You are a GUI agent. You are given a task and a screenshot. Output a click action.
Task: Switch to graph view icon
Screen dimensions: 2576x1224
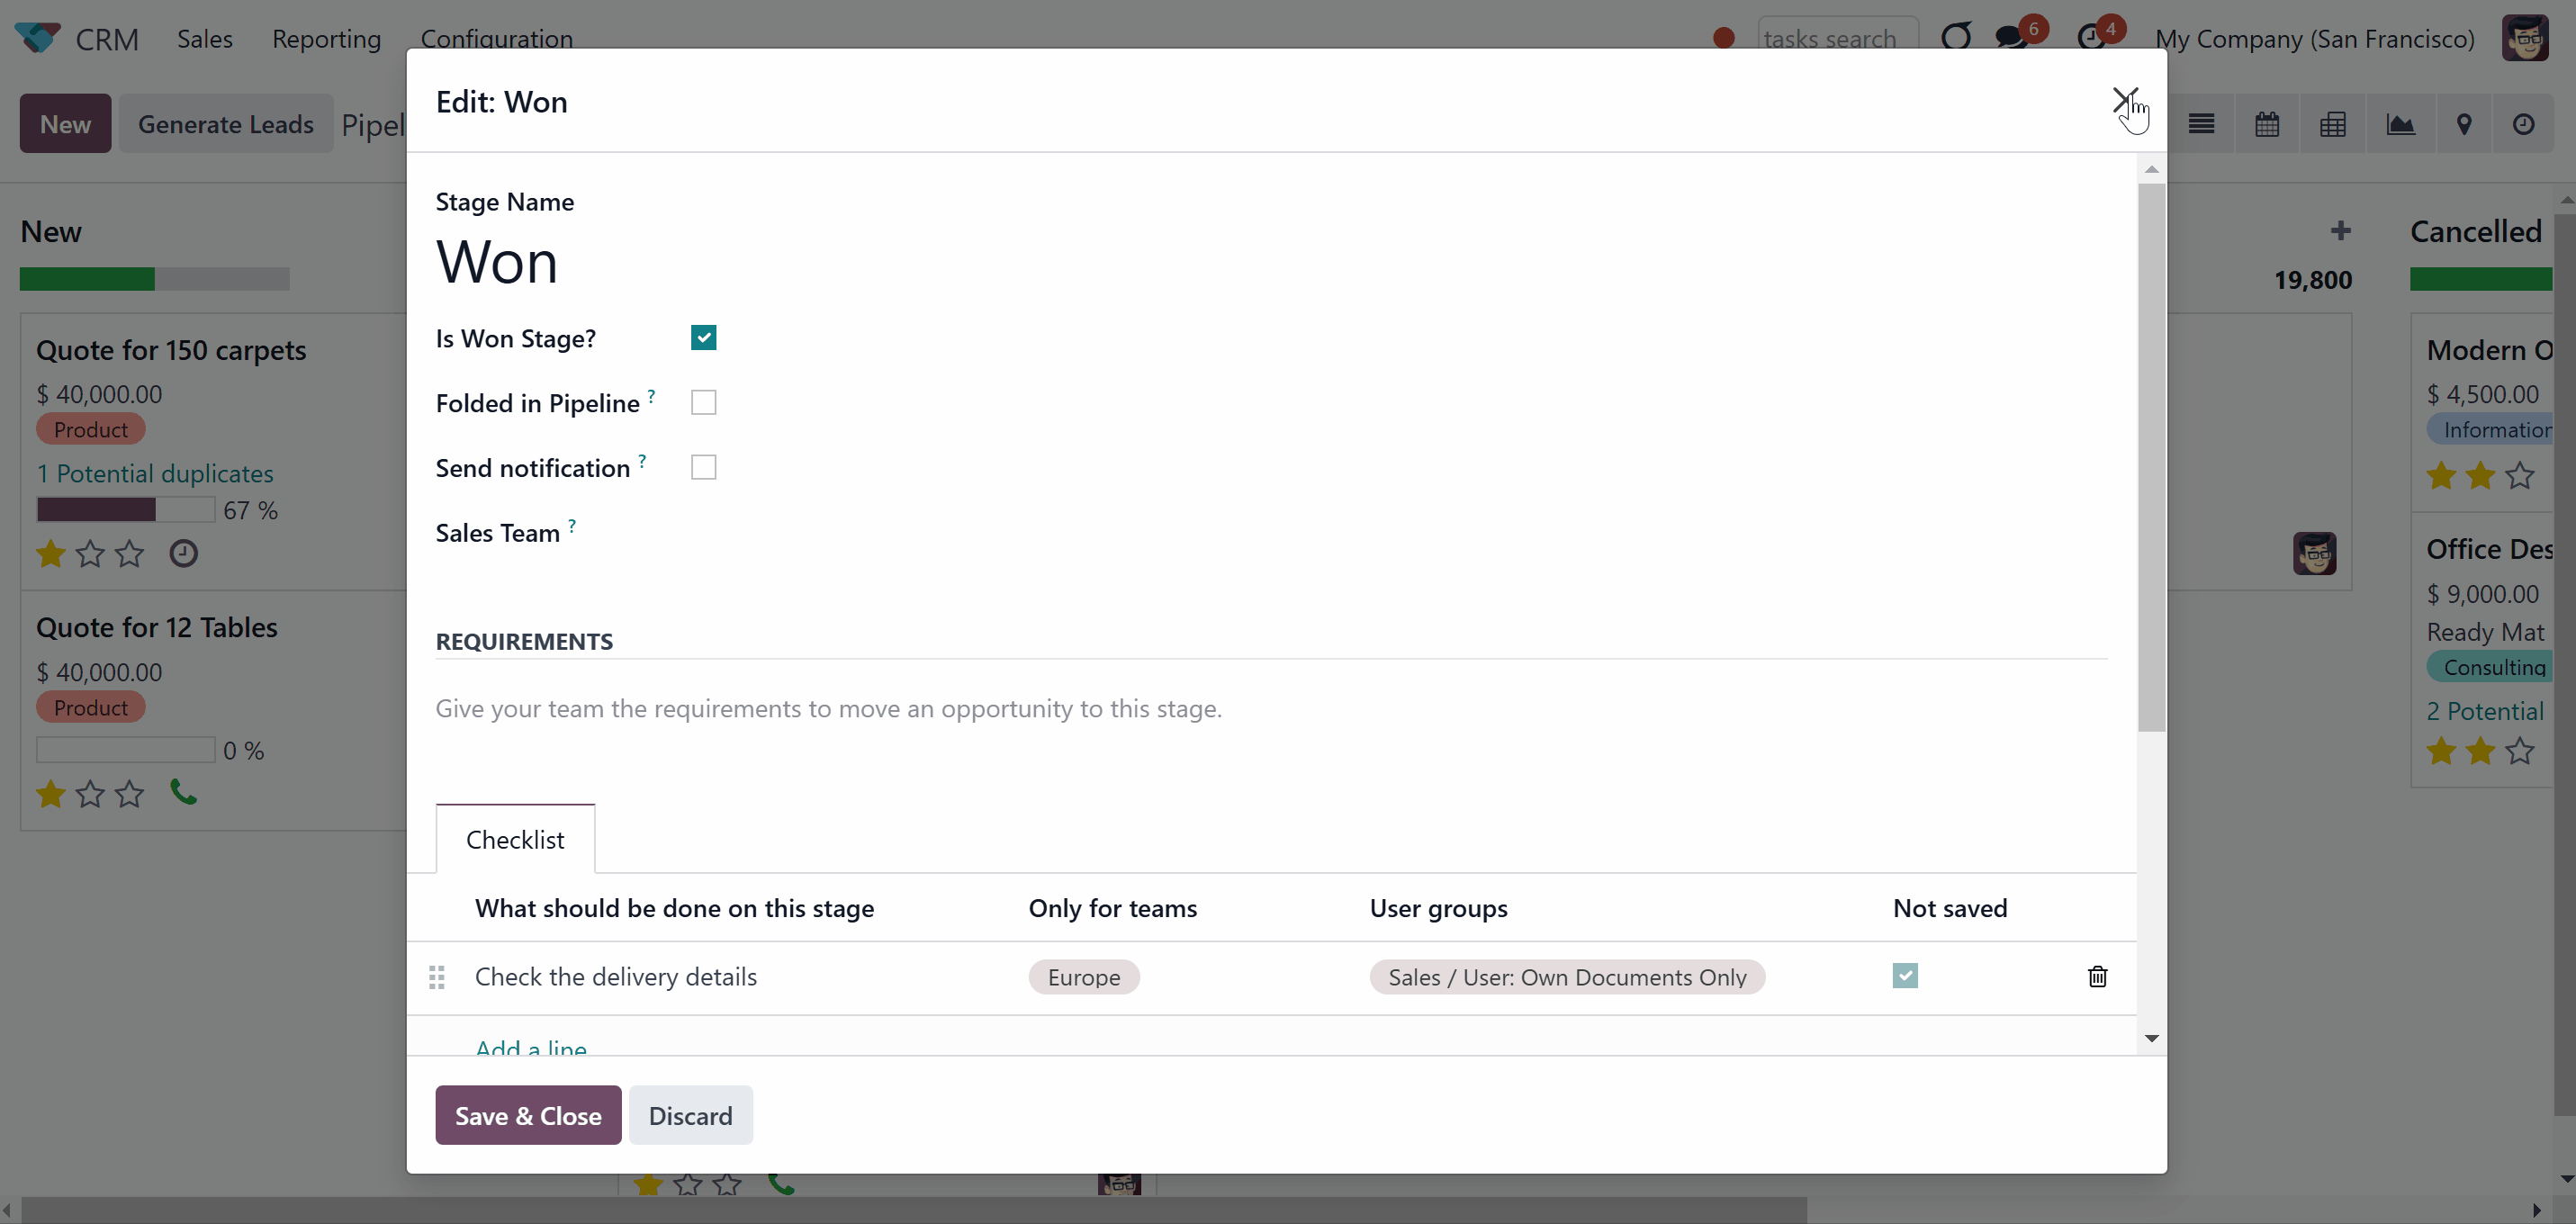(x=2400, y=124)
